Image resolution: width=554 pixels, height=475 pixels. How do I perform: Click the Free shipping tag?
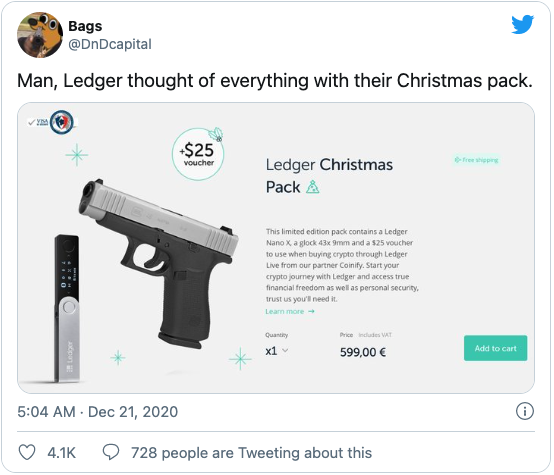(x=476, y=160)
